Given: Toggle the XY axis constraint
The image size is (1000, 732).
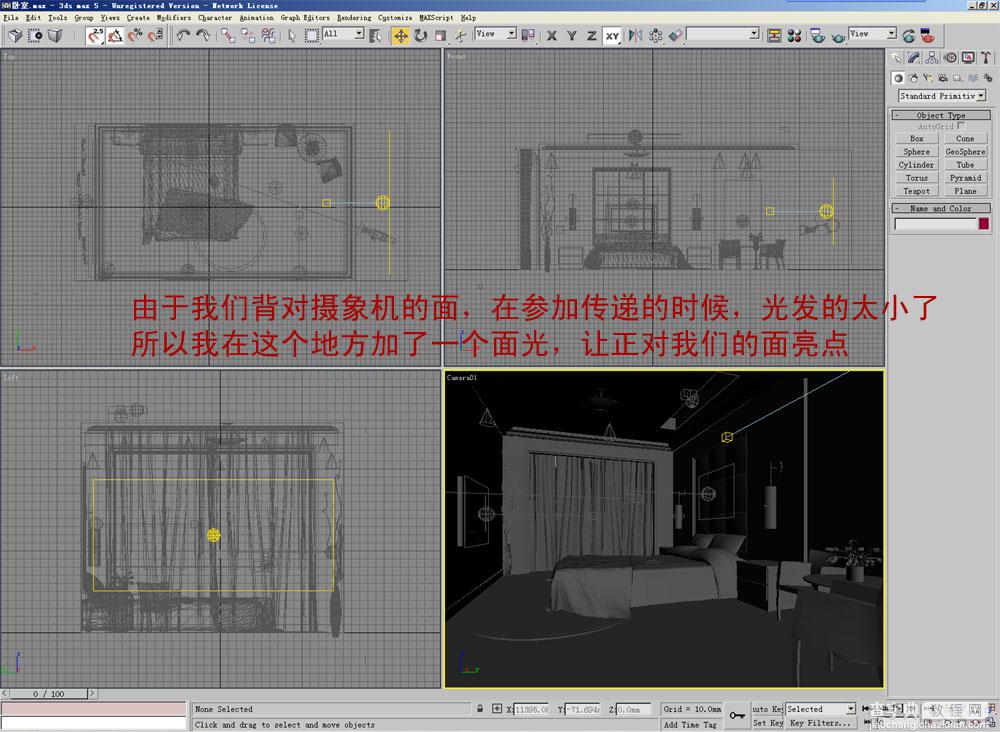Looking at the screenshot, I should click(x=612, y=36).
